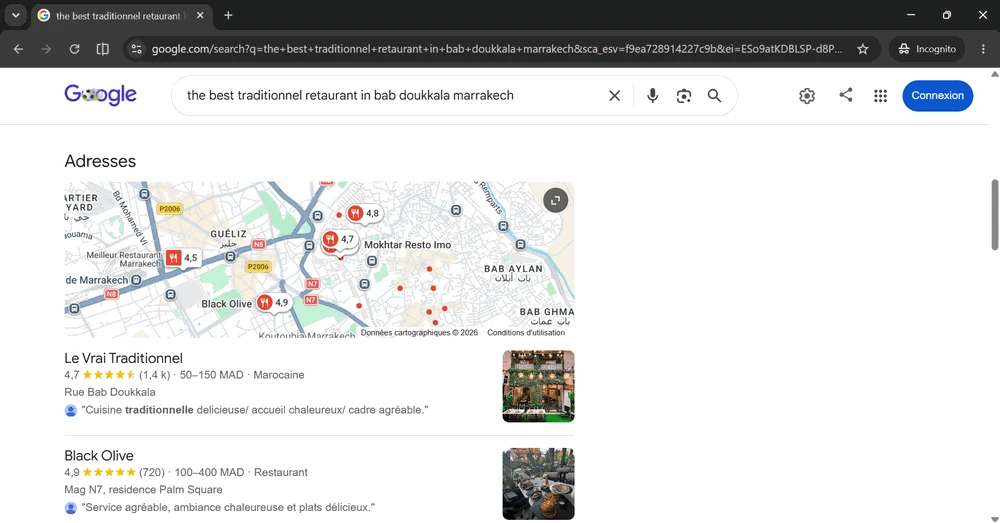
Task: Open Le Vrai Traditionnel listing
Action: coord(123,358)
